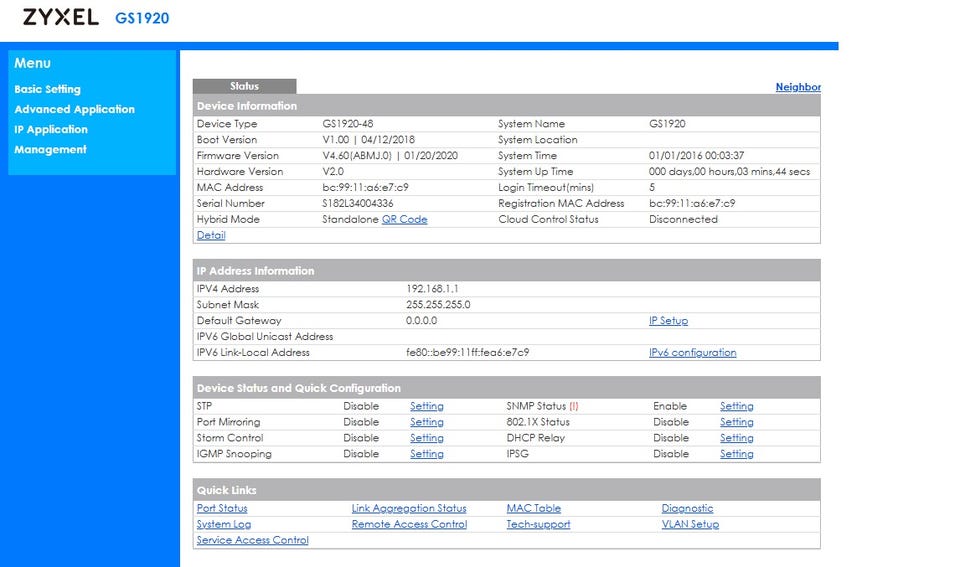960x567 pixels.
Task: Select the subnet mask 255.255.255.0
Action: pyautogui.click(x=438, y=304)
